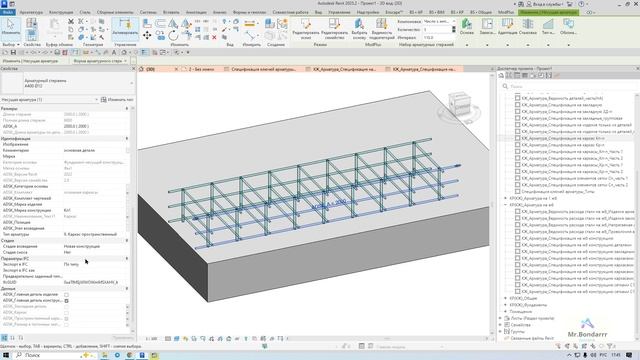The width and height of the screenshot is (640, 360).
Task: Select the Связанные файлы Revit tree item
Action: click(x=532, y=338)
